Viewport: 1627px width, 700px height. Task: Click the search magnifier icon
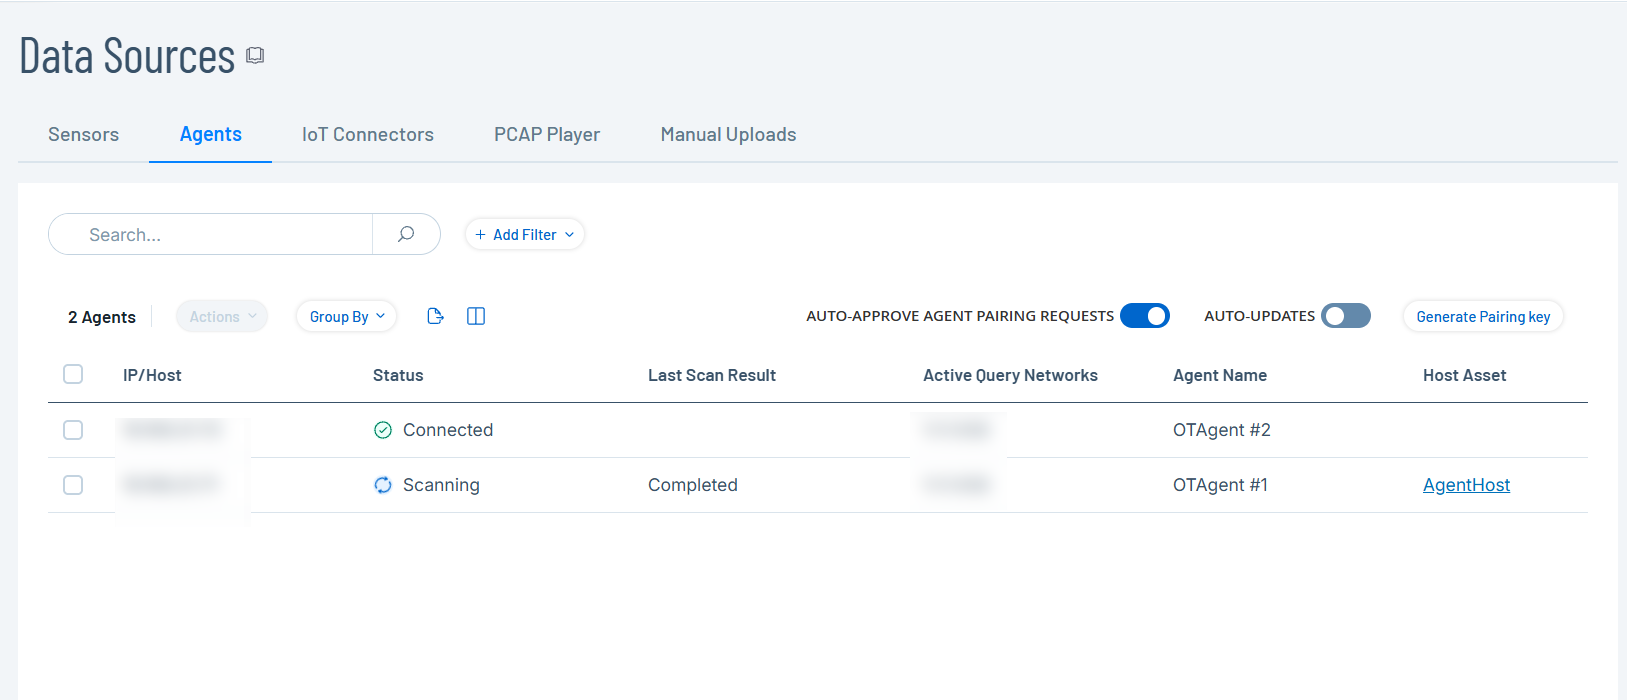coord(406,234)
